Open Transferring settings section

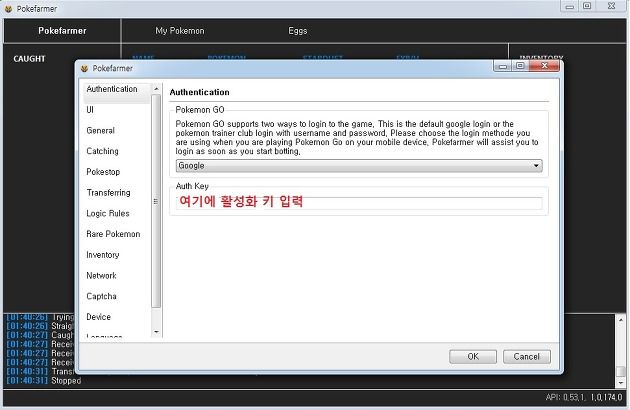click(x=108, y=193)
